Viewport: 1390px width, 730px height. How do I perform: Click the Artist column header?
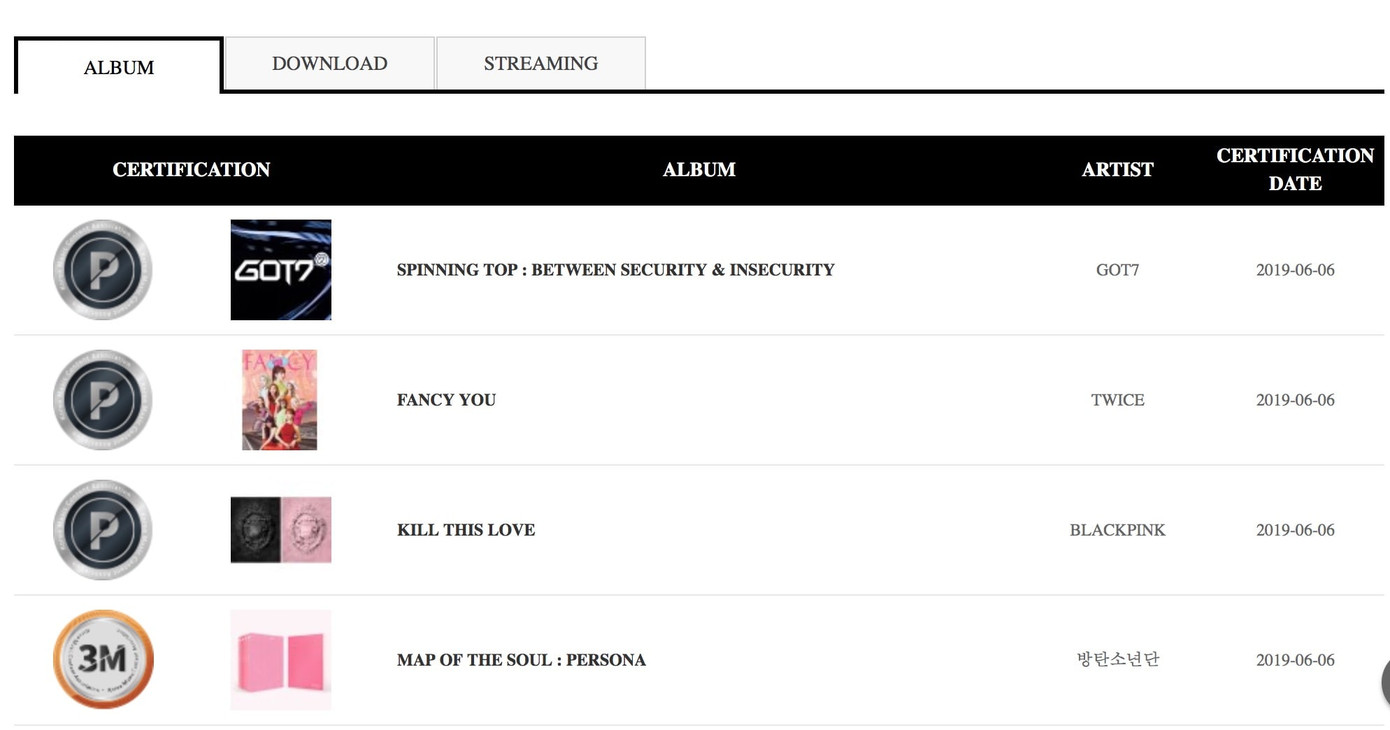1117,170
